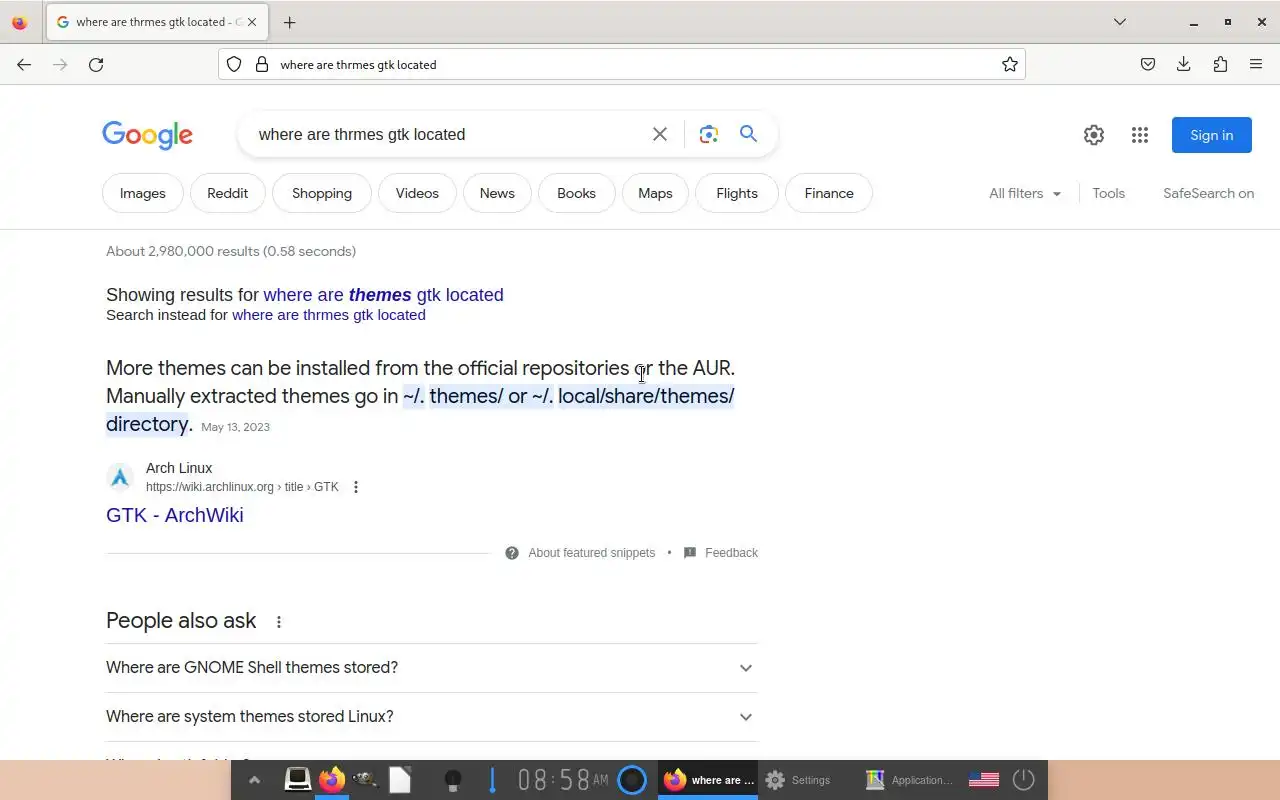Close the current browser tab
The image size is (1280, 800).
click(x=251, y=22)
